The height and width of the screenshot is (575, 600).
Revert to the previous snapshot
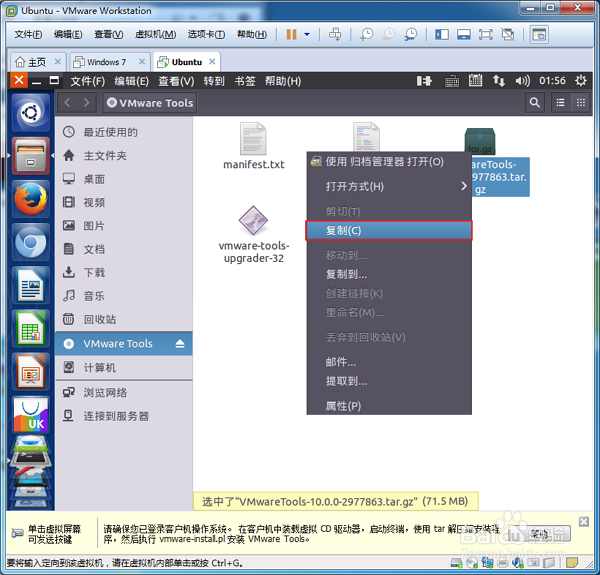pos(389,34)
